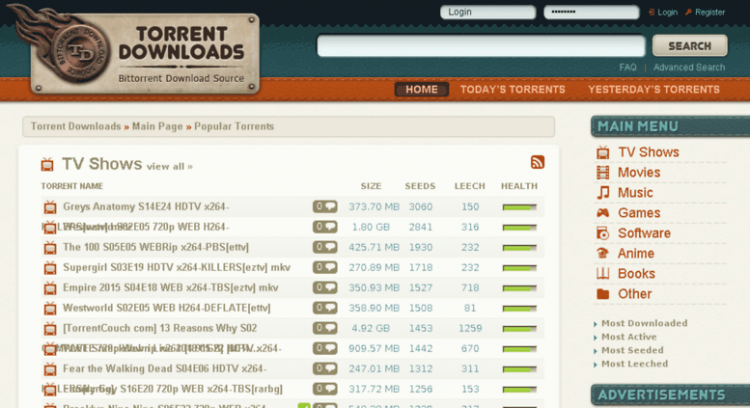Click the Anime category icon
The height and width of the screenshot is (408, 750).
603,253
